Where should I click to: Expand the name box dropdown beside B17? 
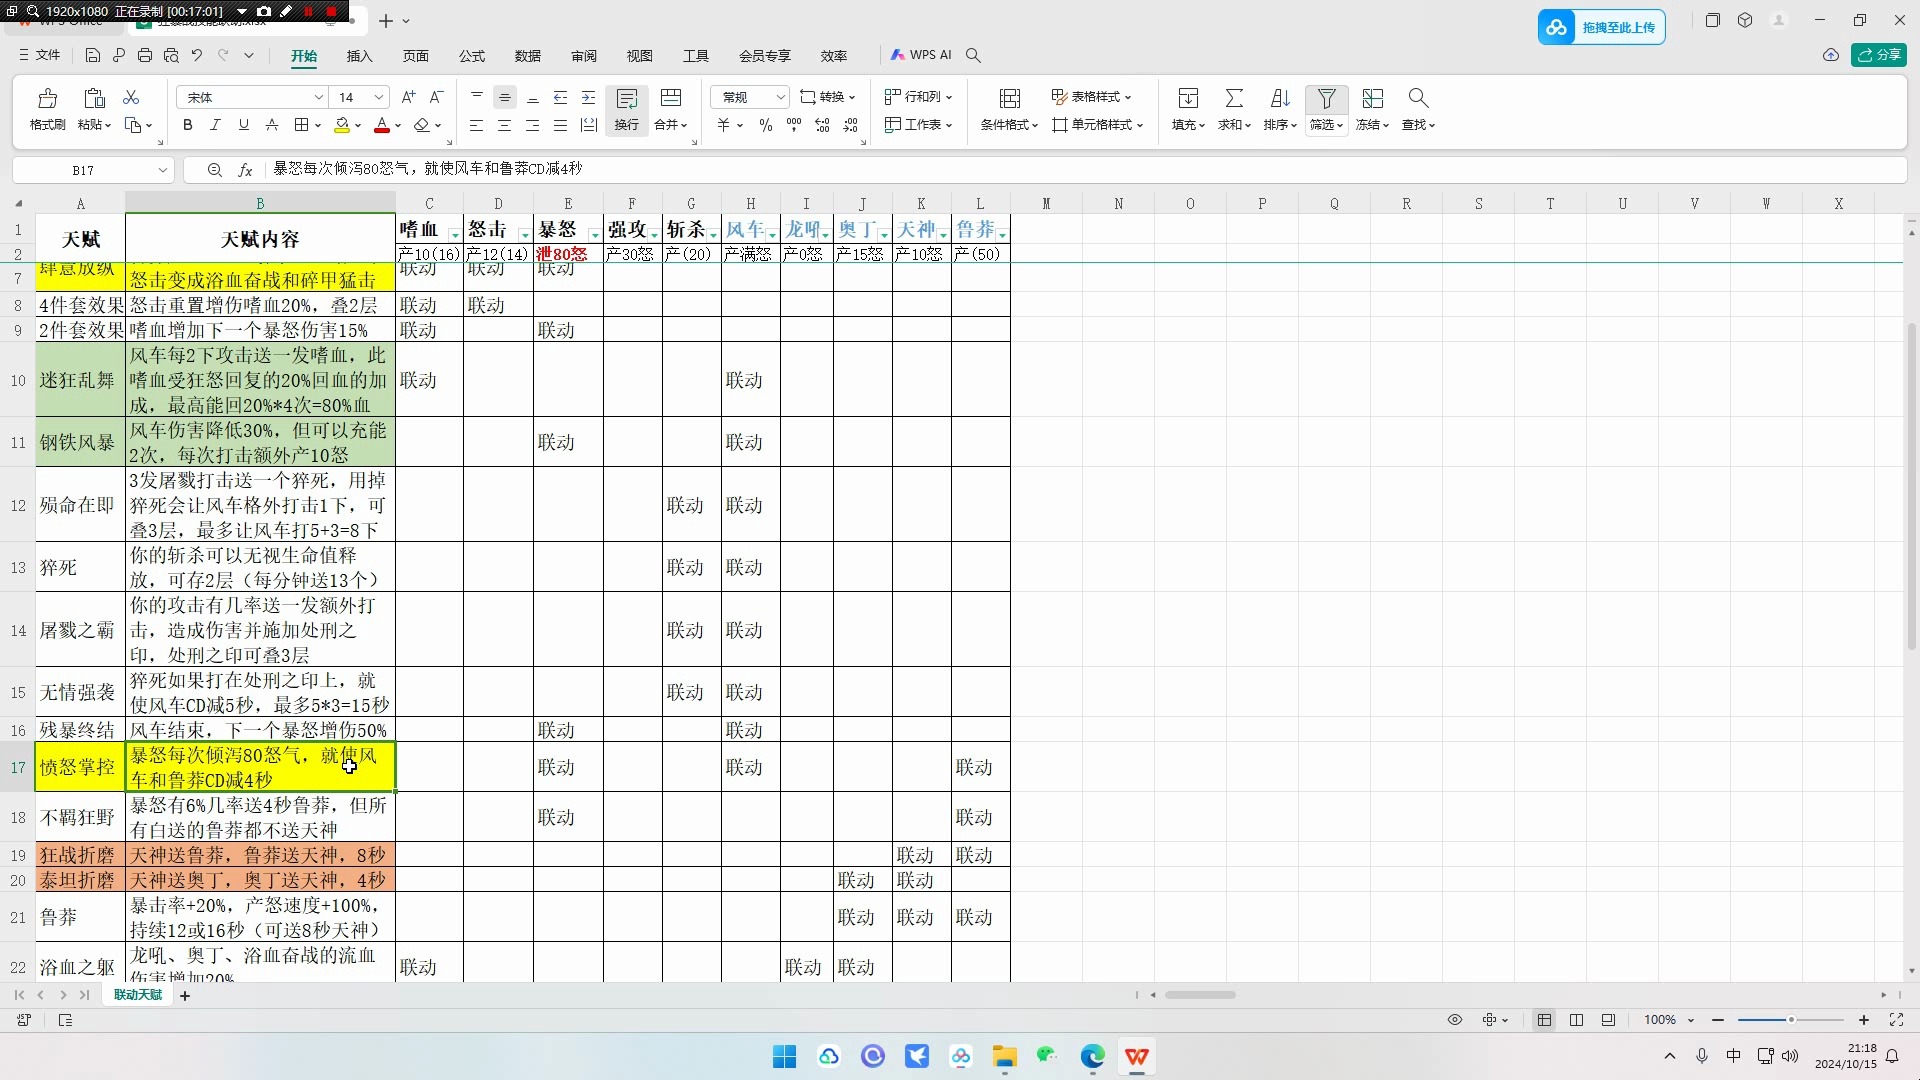pyautogui.click(x=162, y=170)
